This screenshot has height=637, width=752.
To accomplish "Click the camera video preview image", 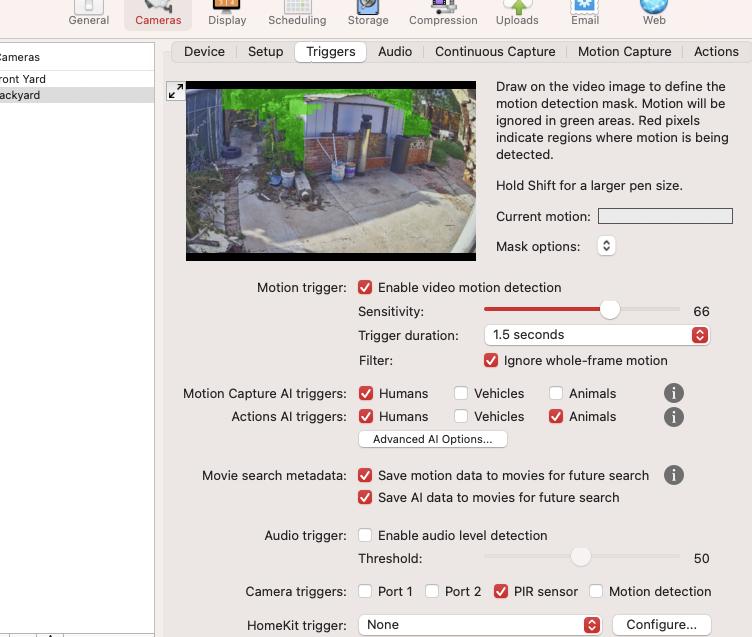I will [331, 171].
